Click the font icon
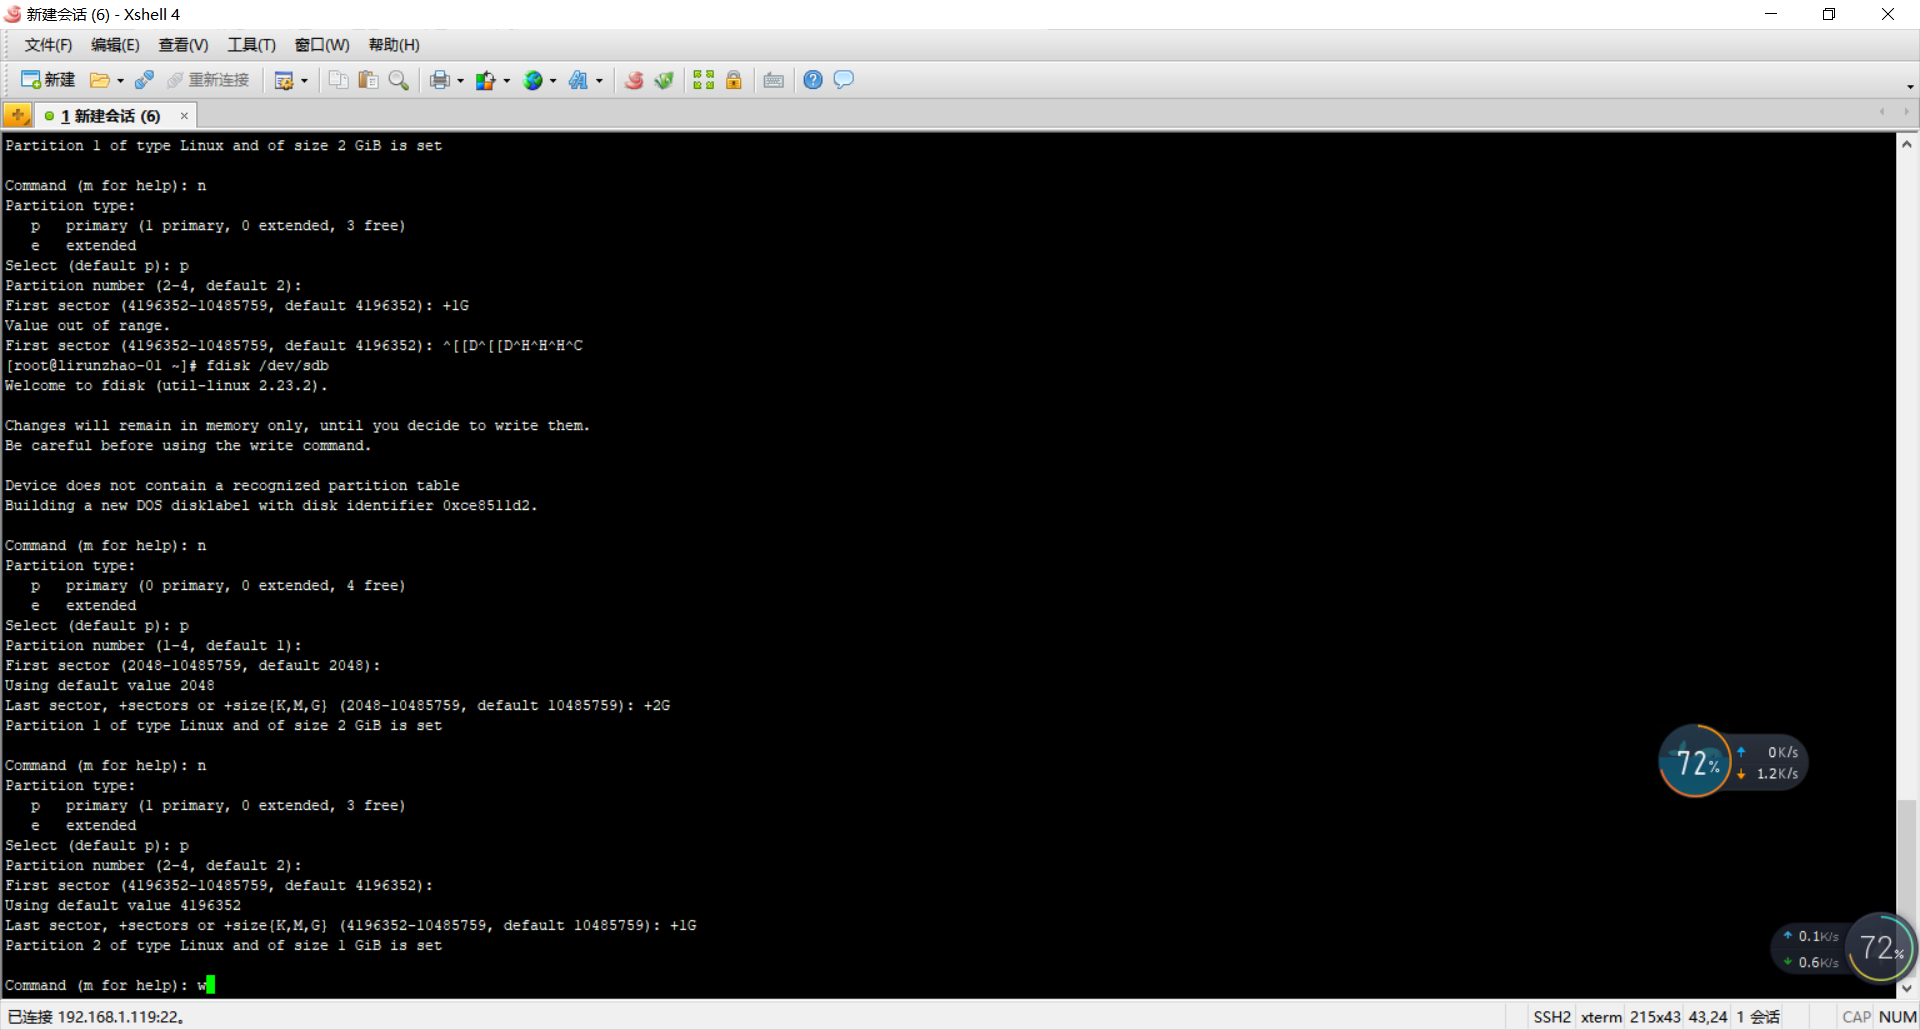Screen dimensions: 1920x1030 579,80
